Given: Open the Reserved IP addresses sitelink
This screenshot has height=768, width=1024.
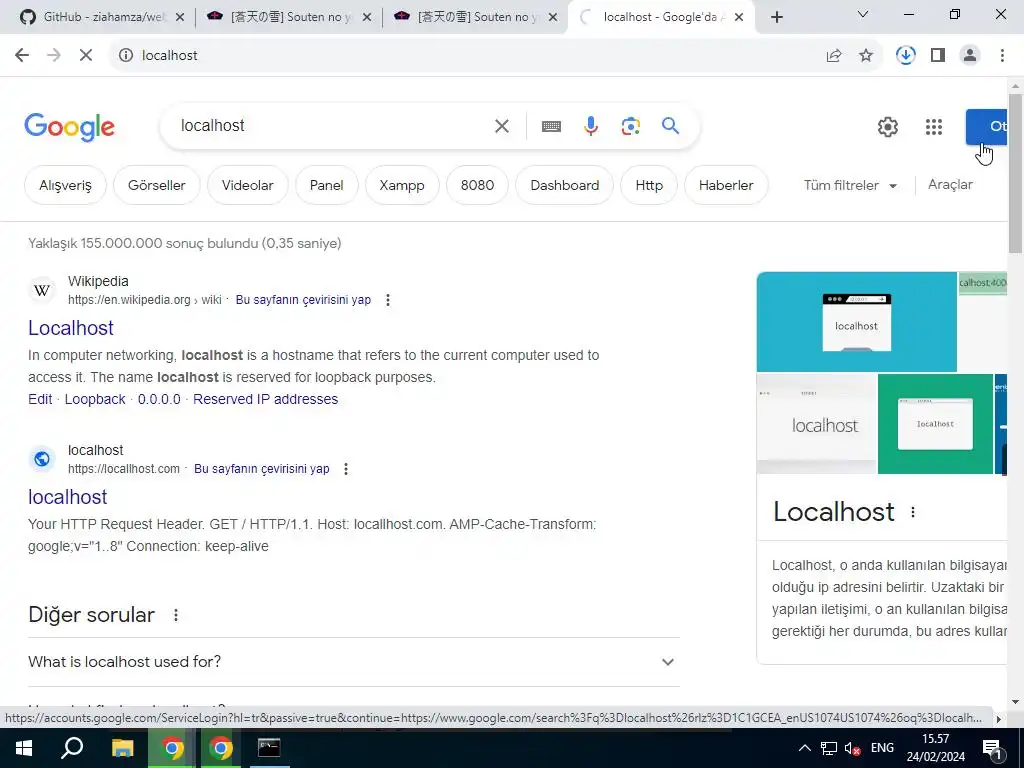Looking at the screenshot, I should pyautogui.click(x=265, y=399).
